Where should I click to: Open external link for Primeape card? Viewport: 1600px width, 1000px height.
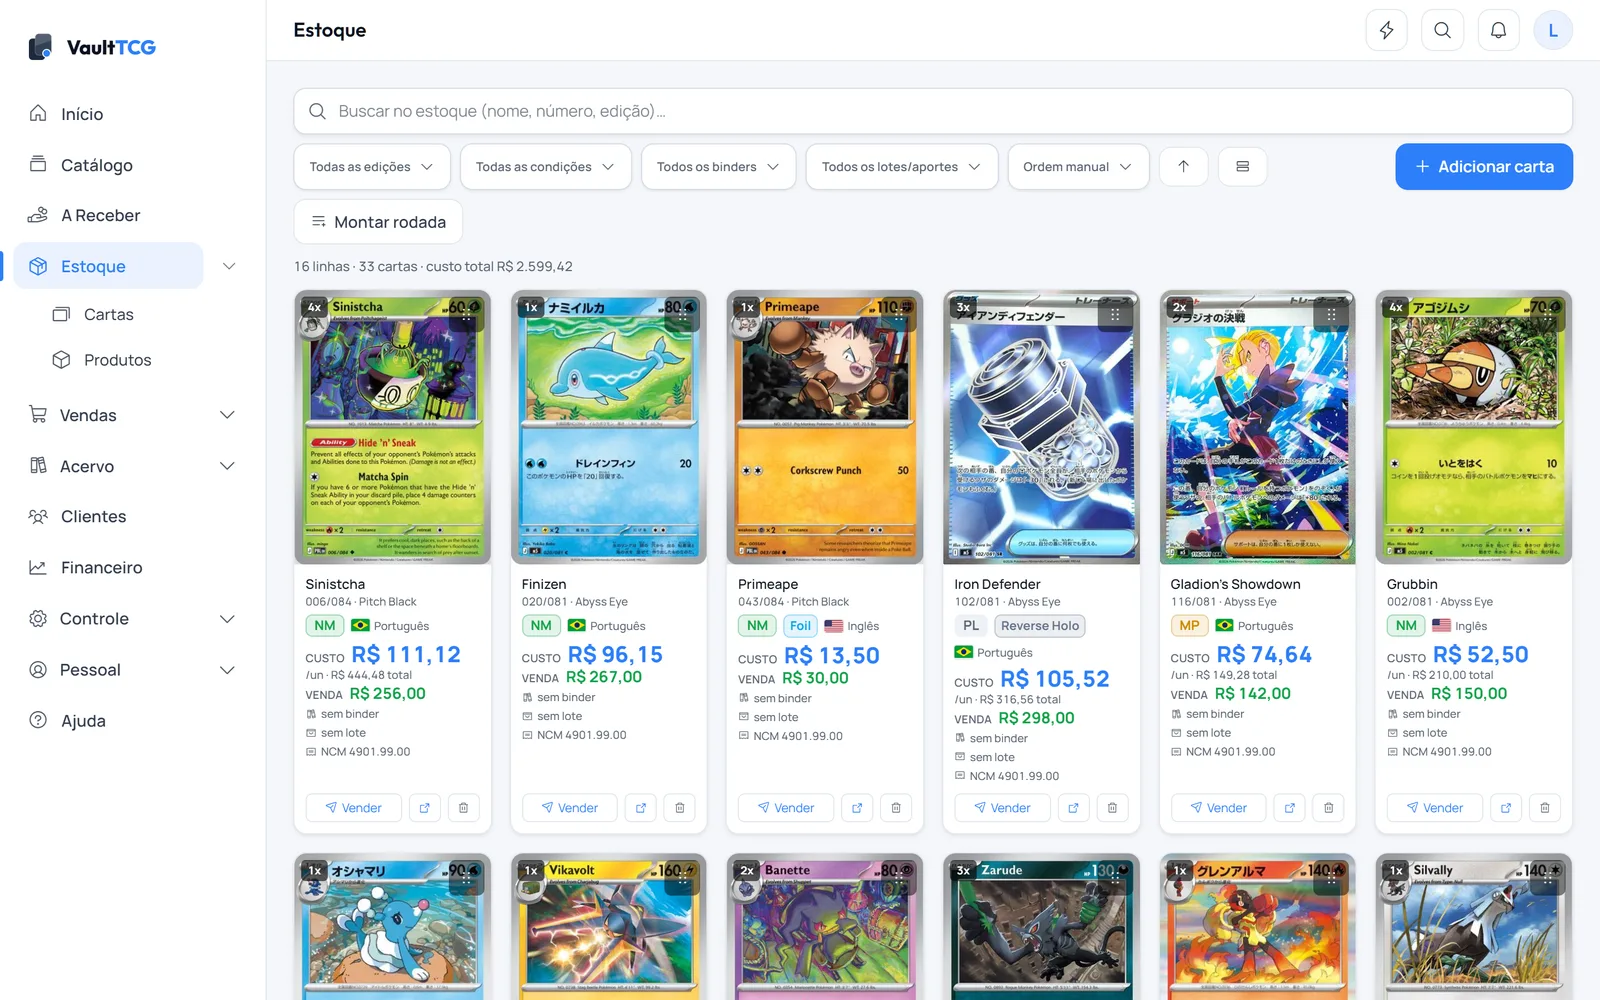pyautogui.click(x=857, y=808)
